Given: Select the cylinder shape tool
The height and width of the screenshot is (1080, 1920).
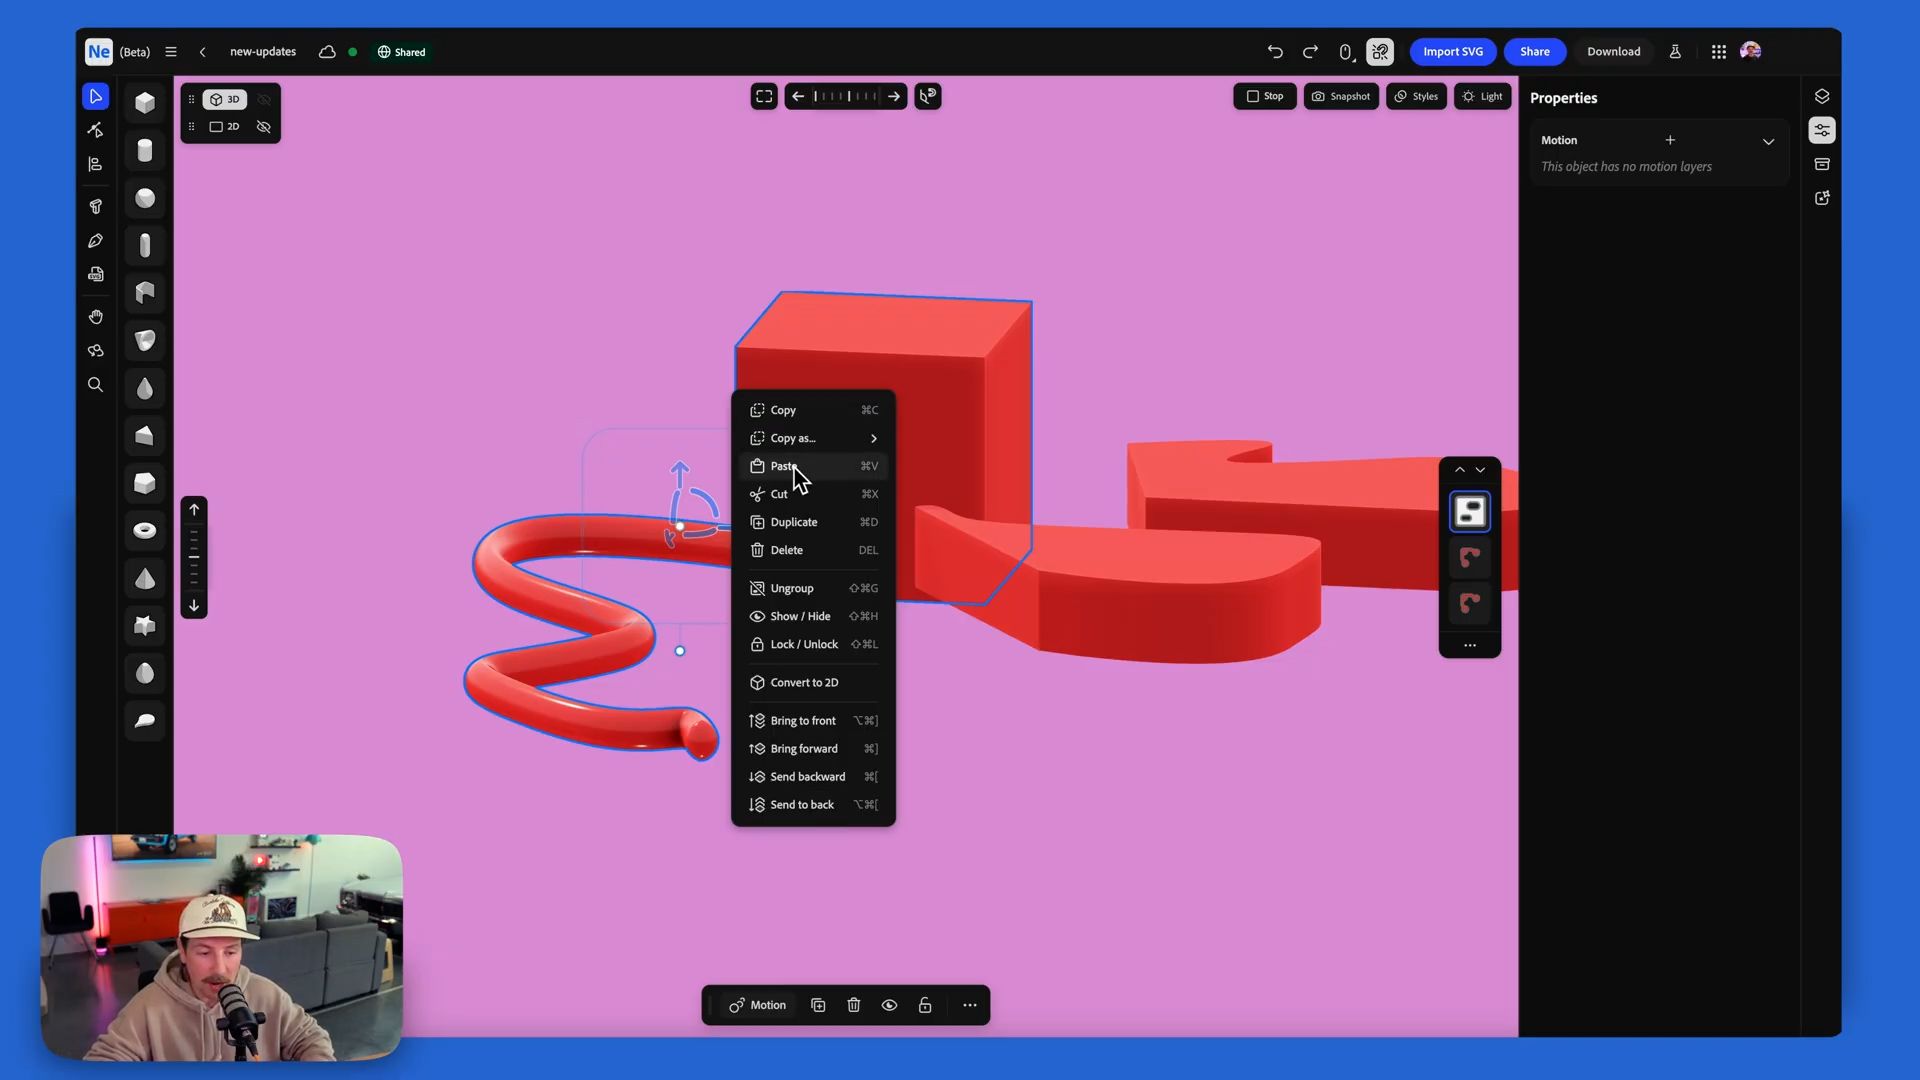Looking at the screenshot, I should [x=145, y=150].
